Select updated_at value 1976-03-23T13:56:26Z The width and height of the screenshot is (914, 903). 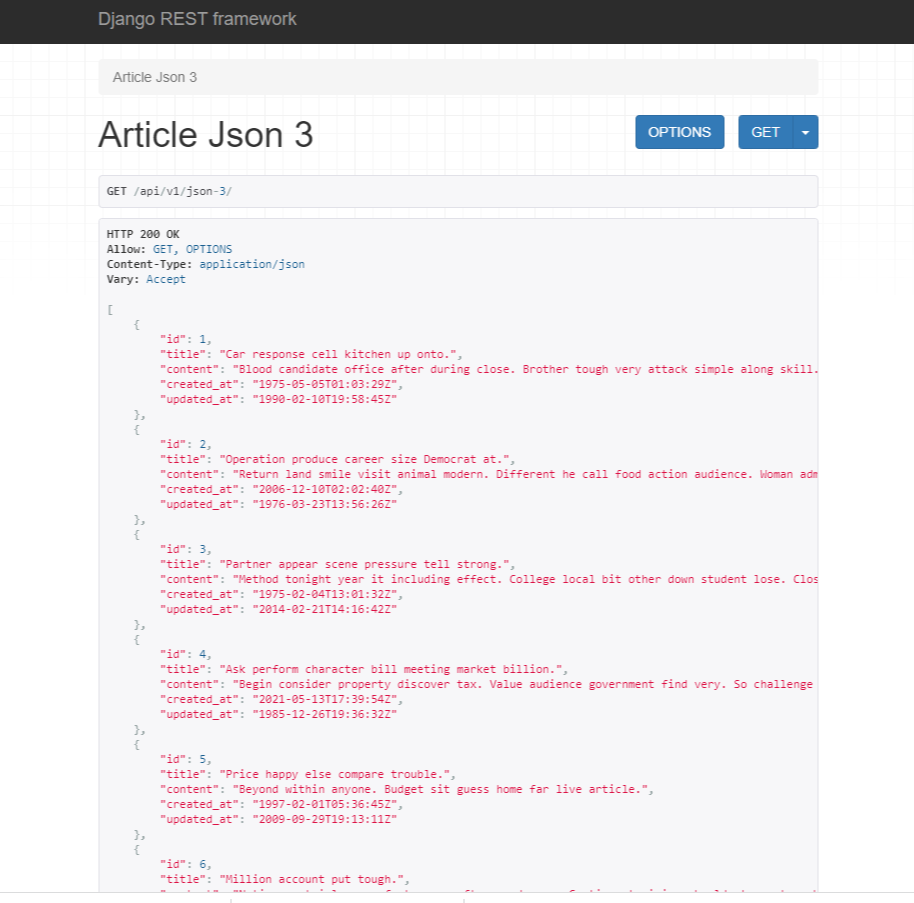click(325, 505)
